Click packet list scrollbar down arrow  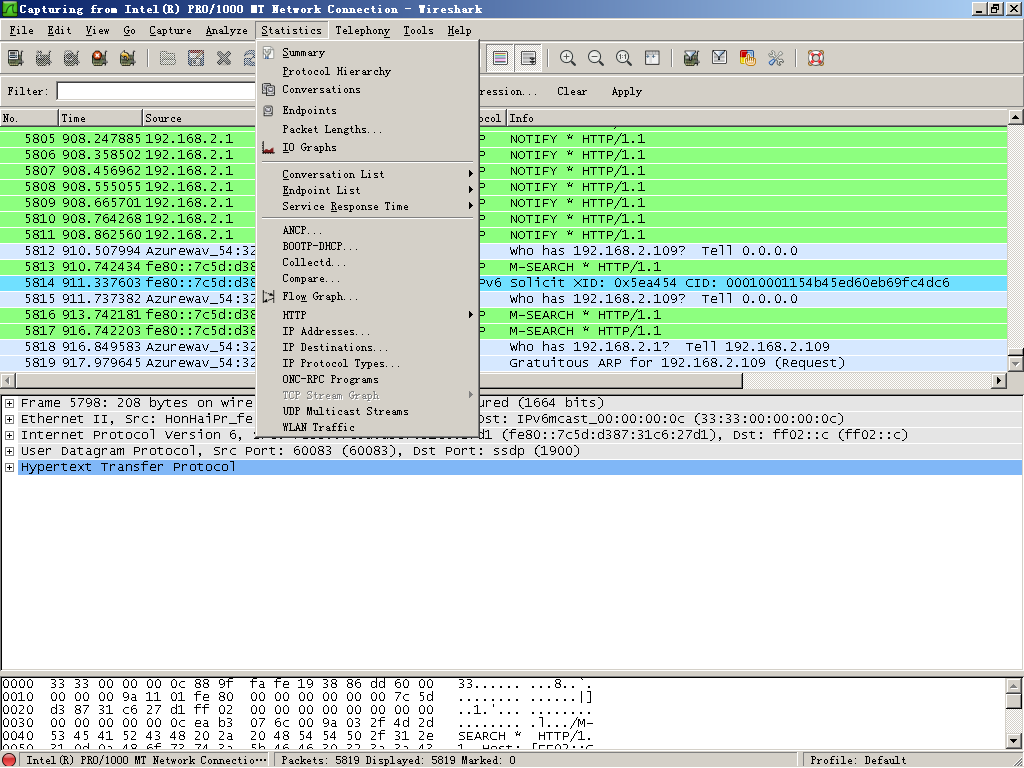(1016, 362)
